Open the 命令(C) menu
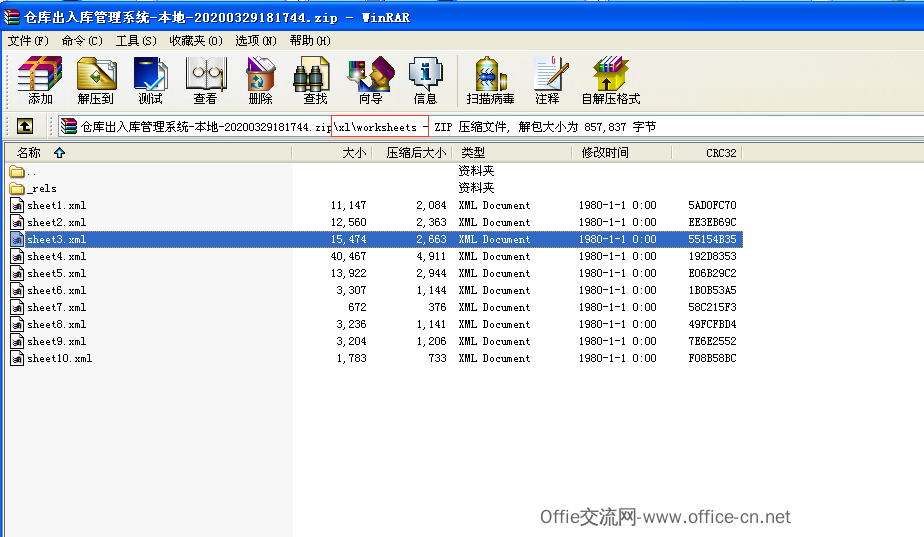Screen dimensions: 924x537 (x=82, y=41)
